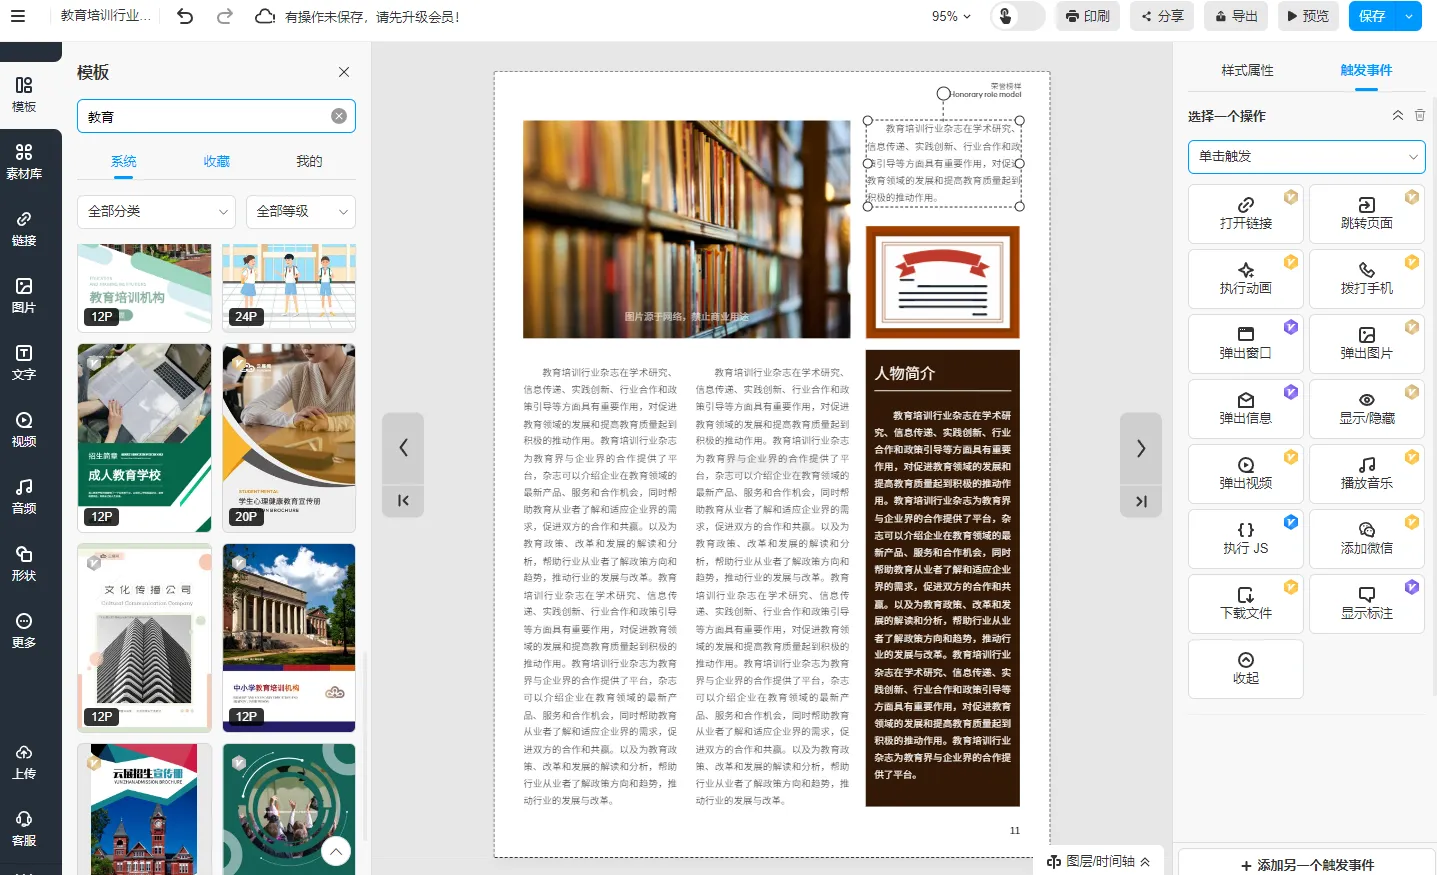Open the 更多 sidebar menu
1437x875 pixels.
pos(24,630)
